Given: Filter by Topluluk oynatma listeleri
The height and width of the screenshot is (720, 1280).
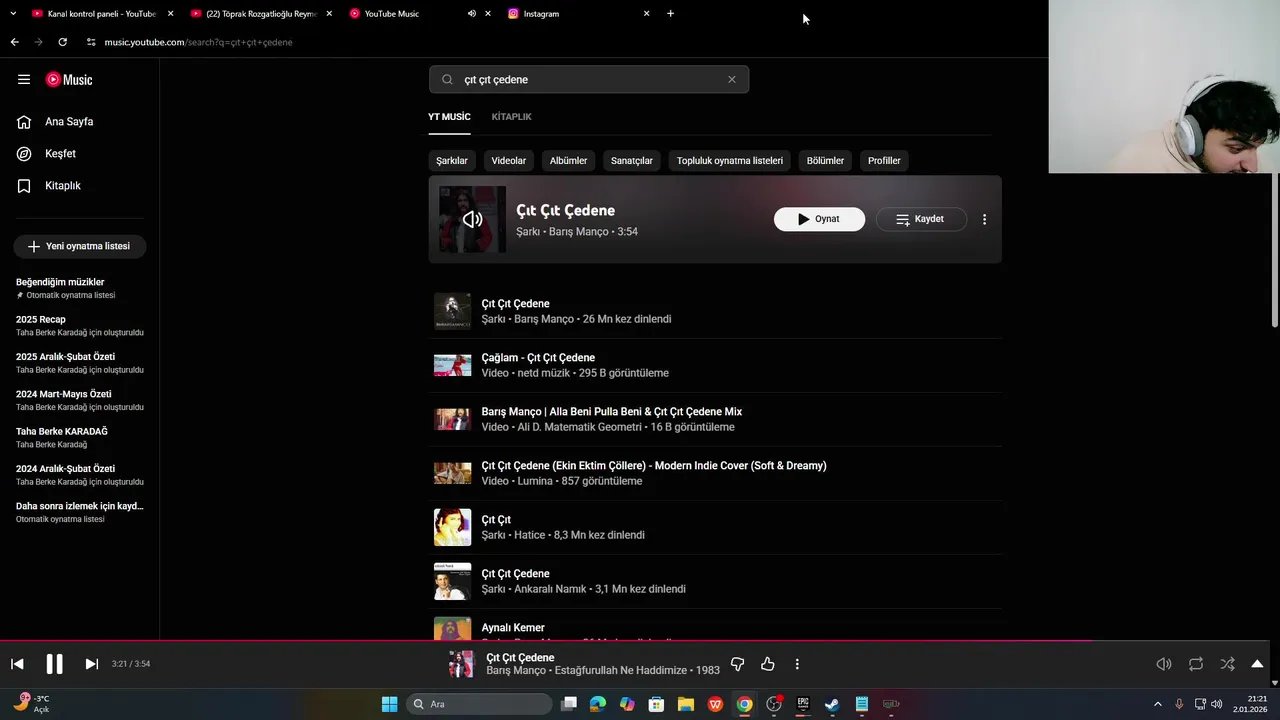Looking at the screenshot, I should tap(730, 161).
